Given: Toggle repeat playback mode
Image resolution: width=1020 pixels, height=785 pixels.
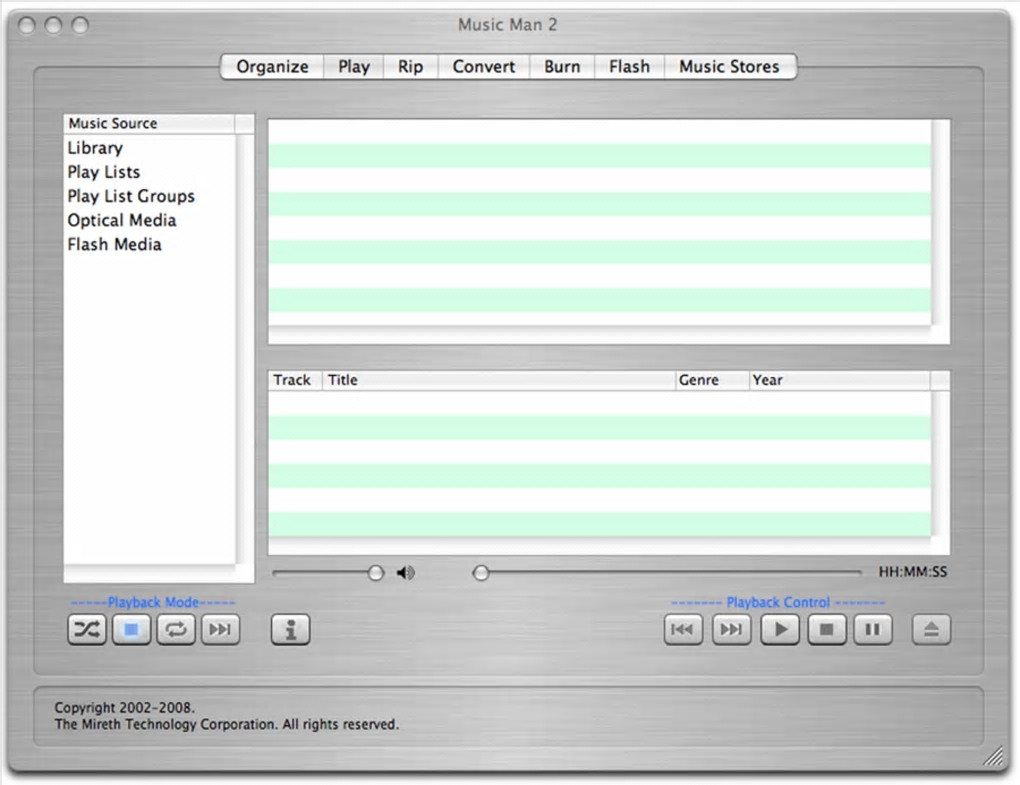Looking at the screenshot, I should click(x=176, y=629).
